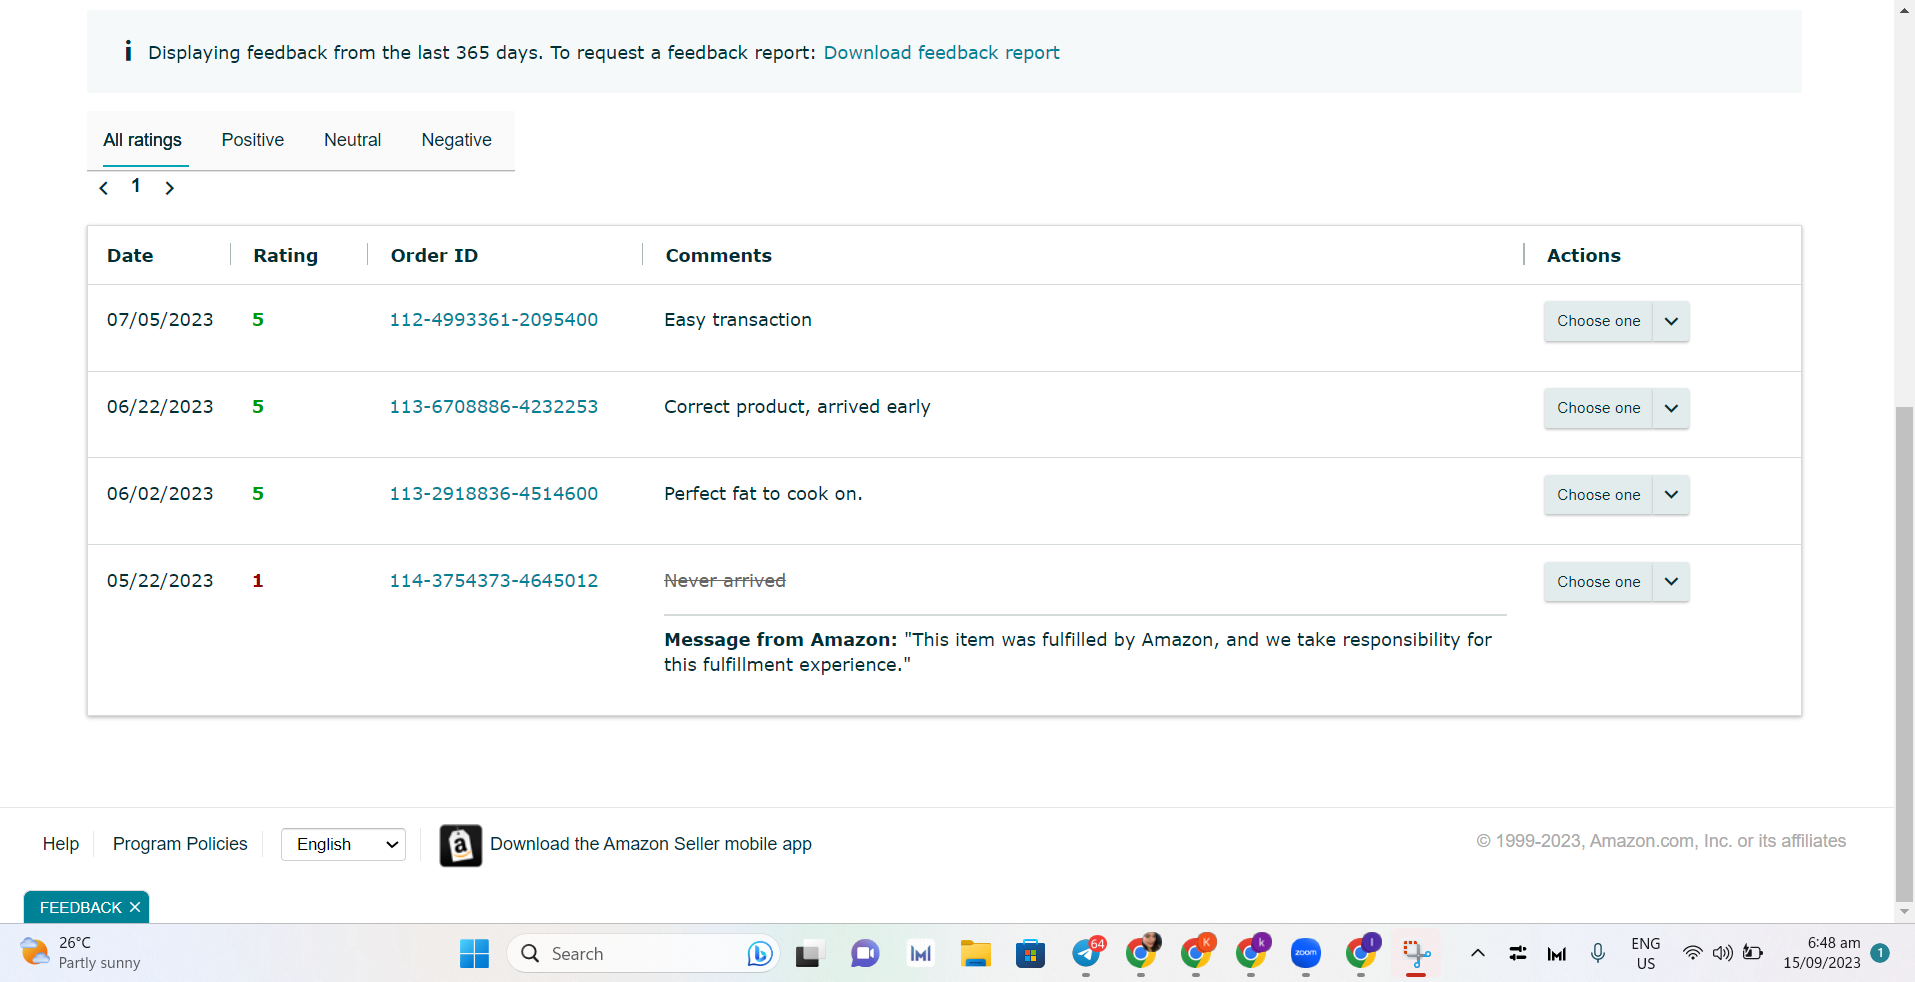Viewport: 1915px width, 982px height.
Task: Click the struck-through Never arrived comment
Action: coord(725,581)
